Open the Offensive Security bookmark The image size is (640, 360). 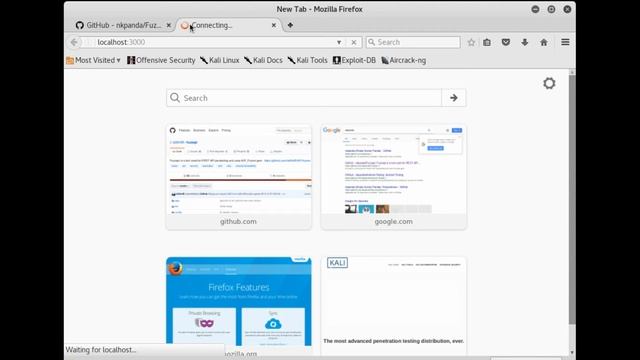[161, 60]
